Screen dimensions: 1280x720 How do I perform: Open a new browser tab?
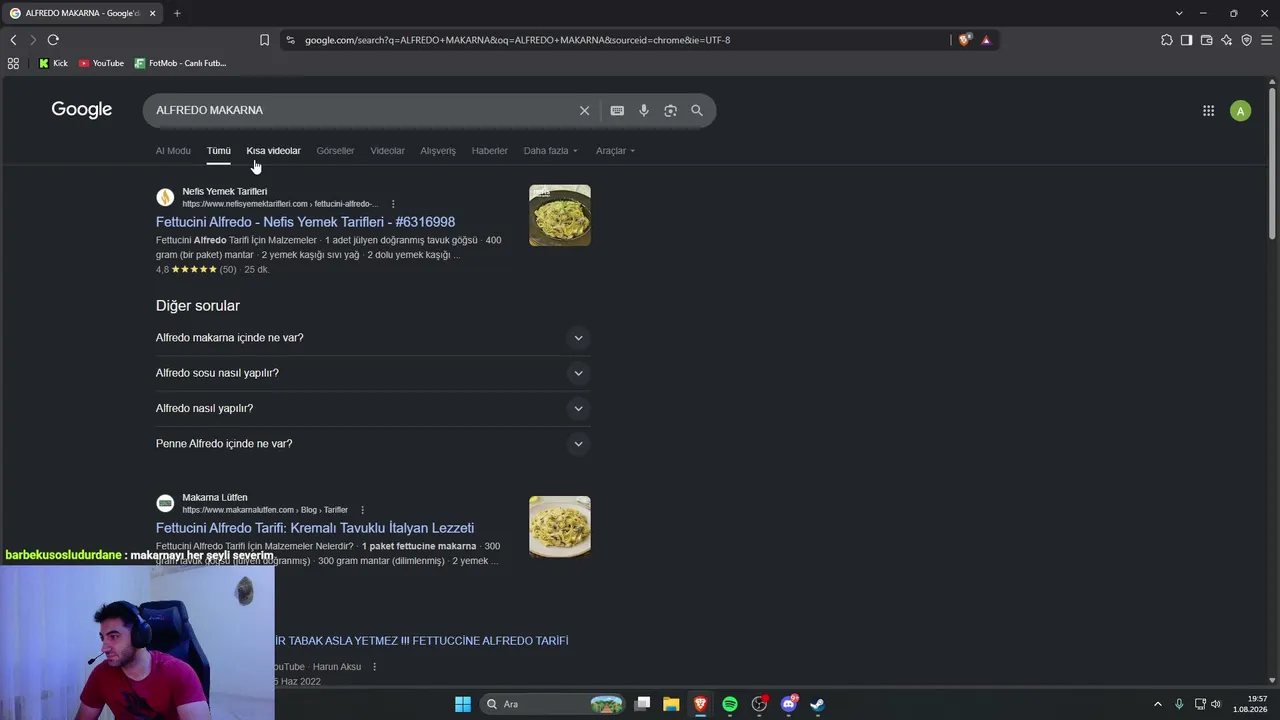[x=177, y=13]
